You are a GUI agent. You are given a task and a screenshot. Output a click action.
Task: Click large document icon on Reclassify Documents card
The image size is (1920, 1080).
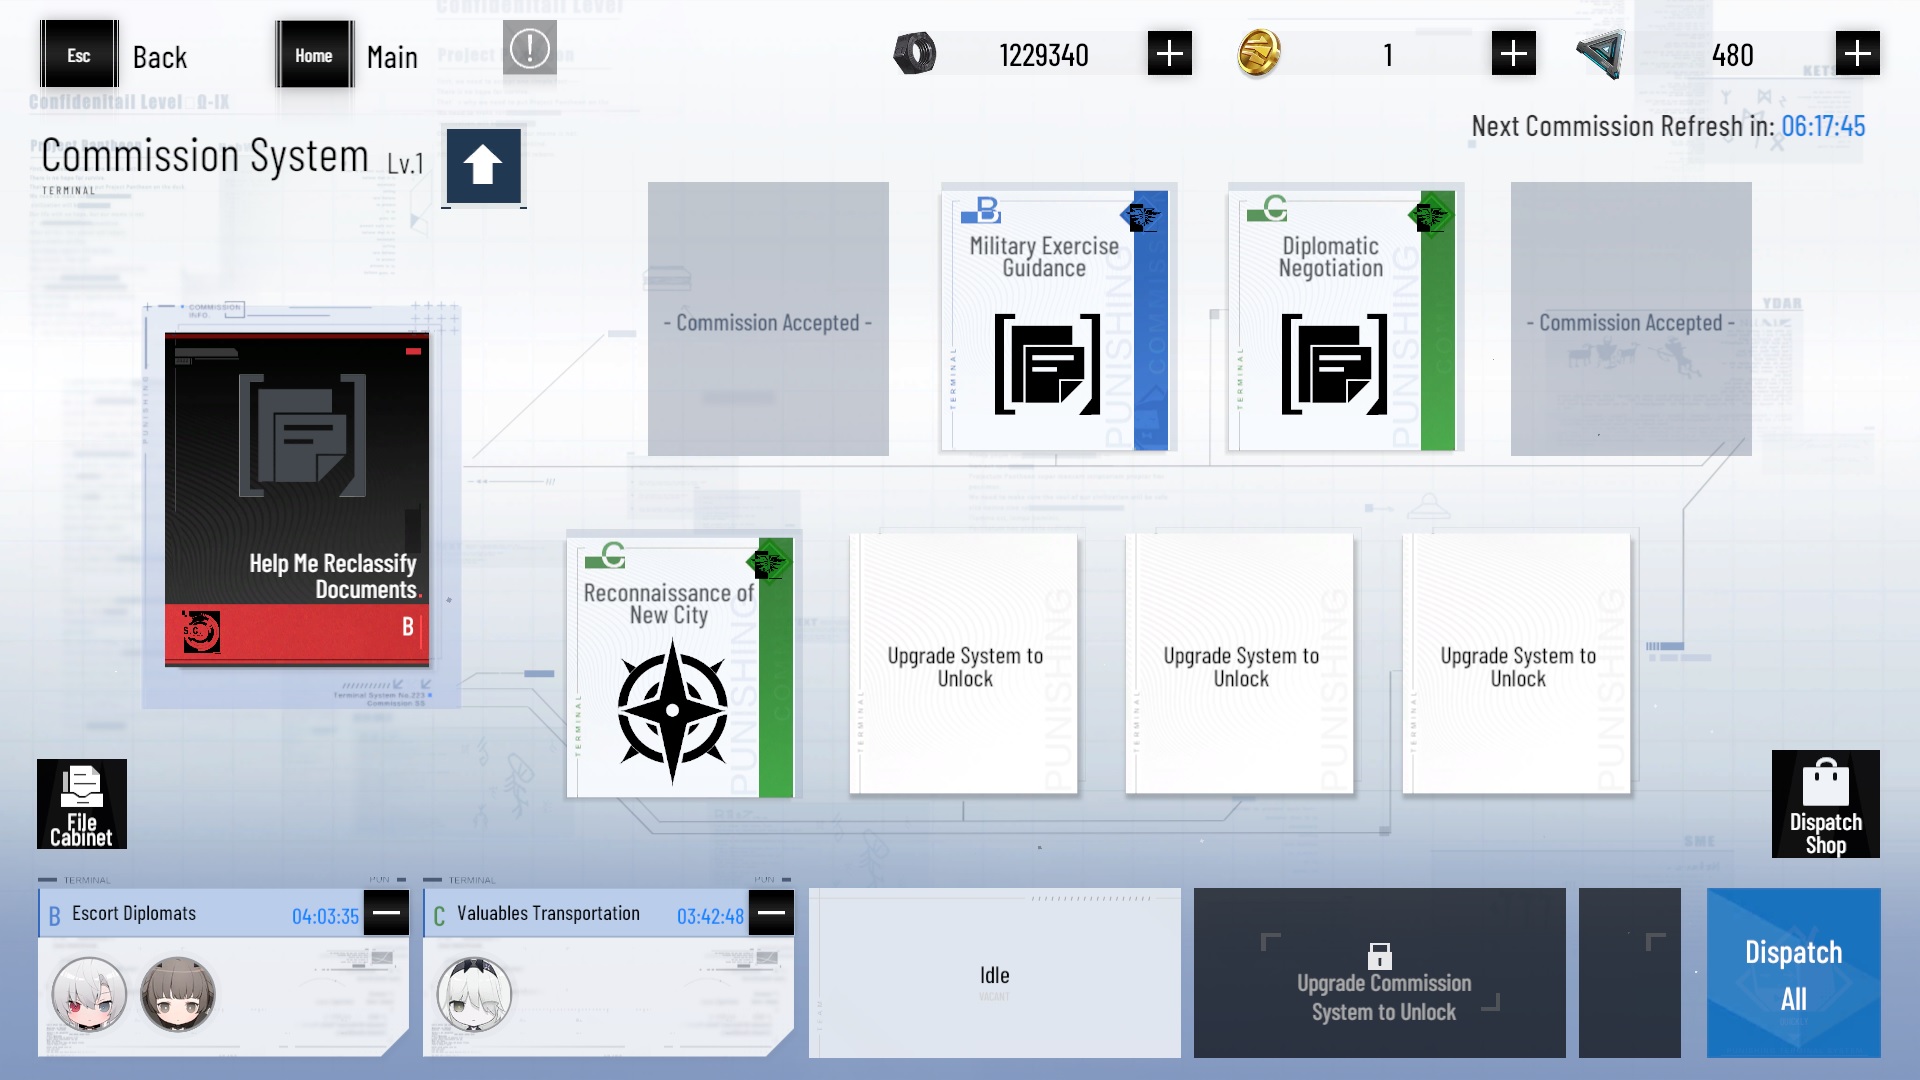[x=302, y=436]
